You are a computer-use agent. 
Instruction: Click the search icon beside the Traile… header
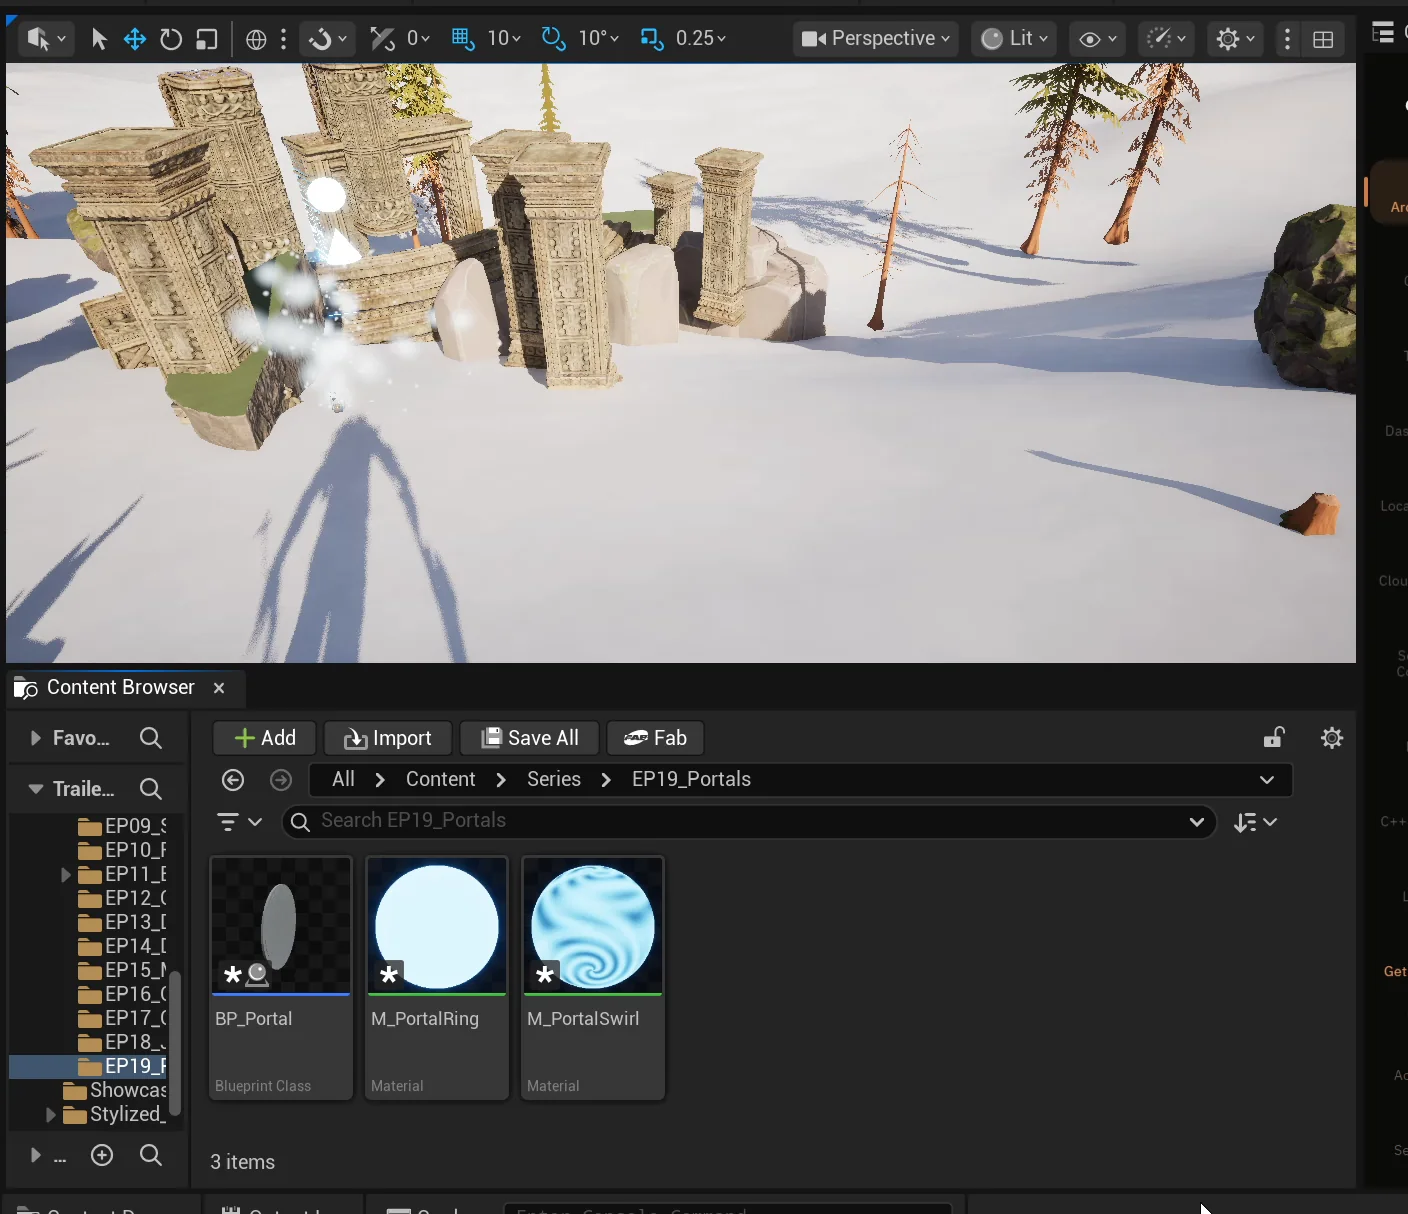pyautogui.click(x=151, y=789)
